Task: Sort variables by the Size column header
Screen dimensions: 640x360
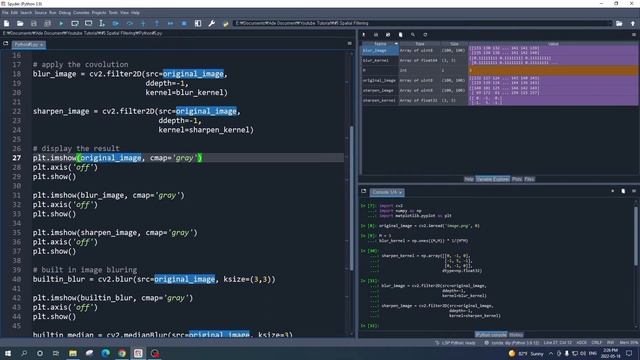Action: pyautogui.click(x=454, y=44)
